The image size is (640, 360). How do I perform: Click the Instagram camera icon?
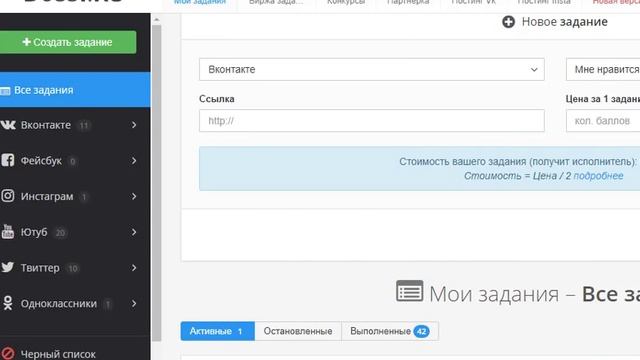coord(7,196)
